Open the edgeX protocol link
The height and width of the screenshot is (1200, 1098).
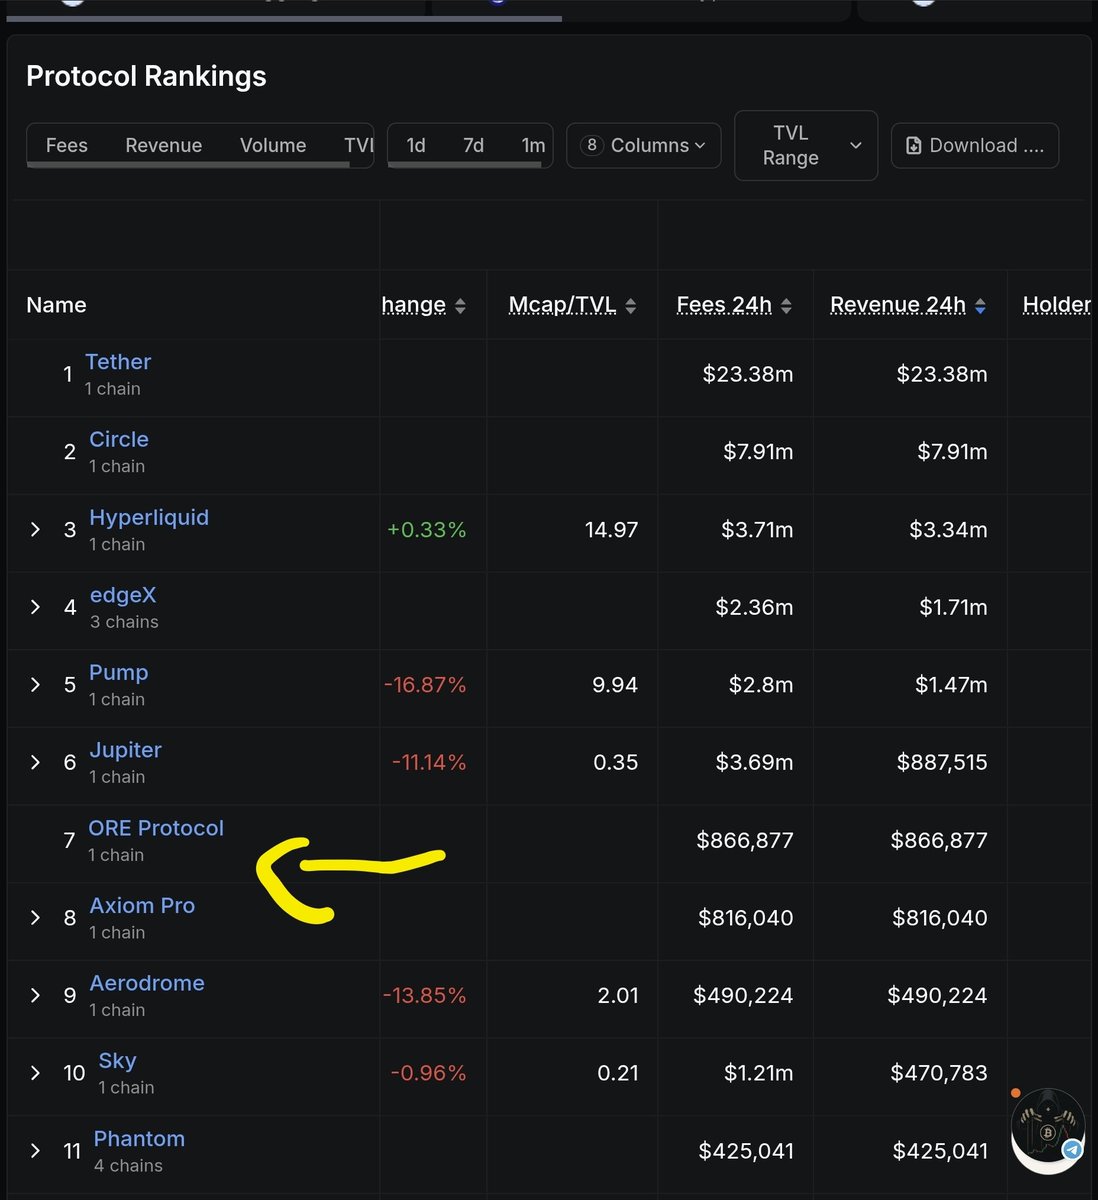[123, 595]
